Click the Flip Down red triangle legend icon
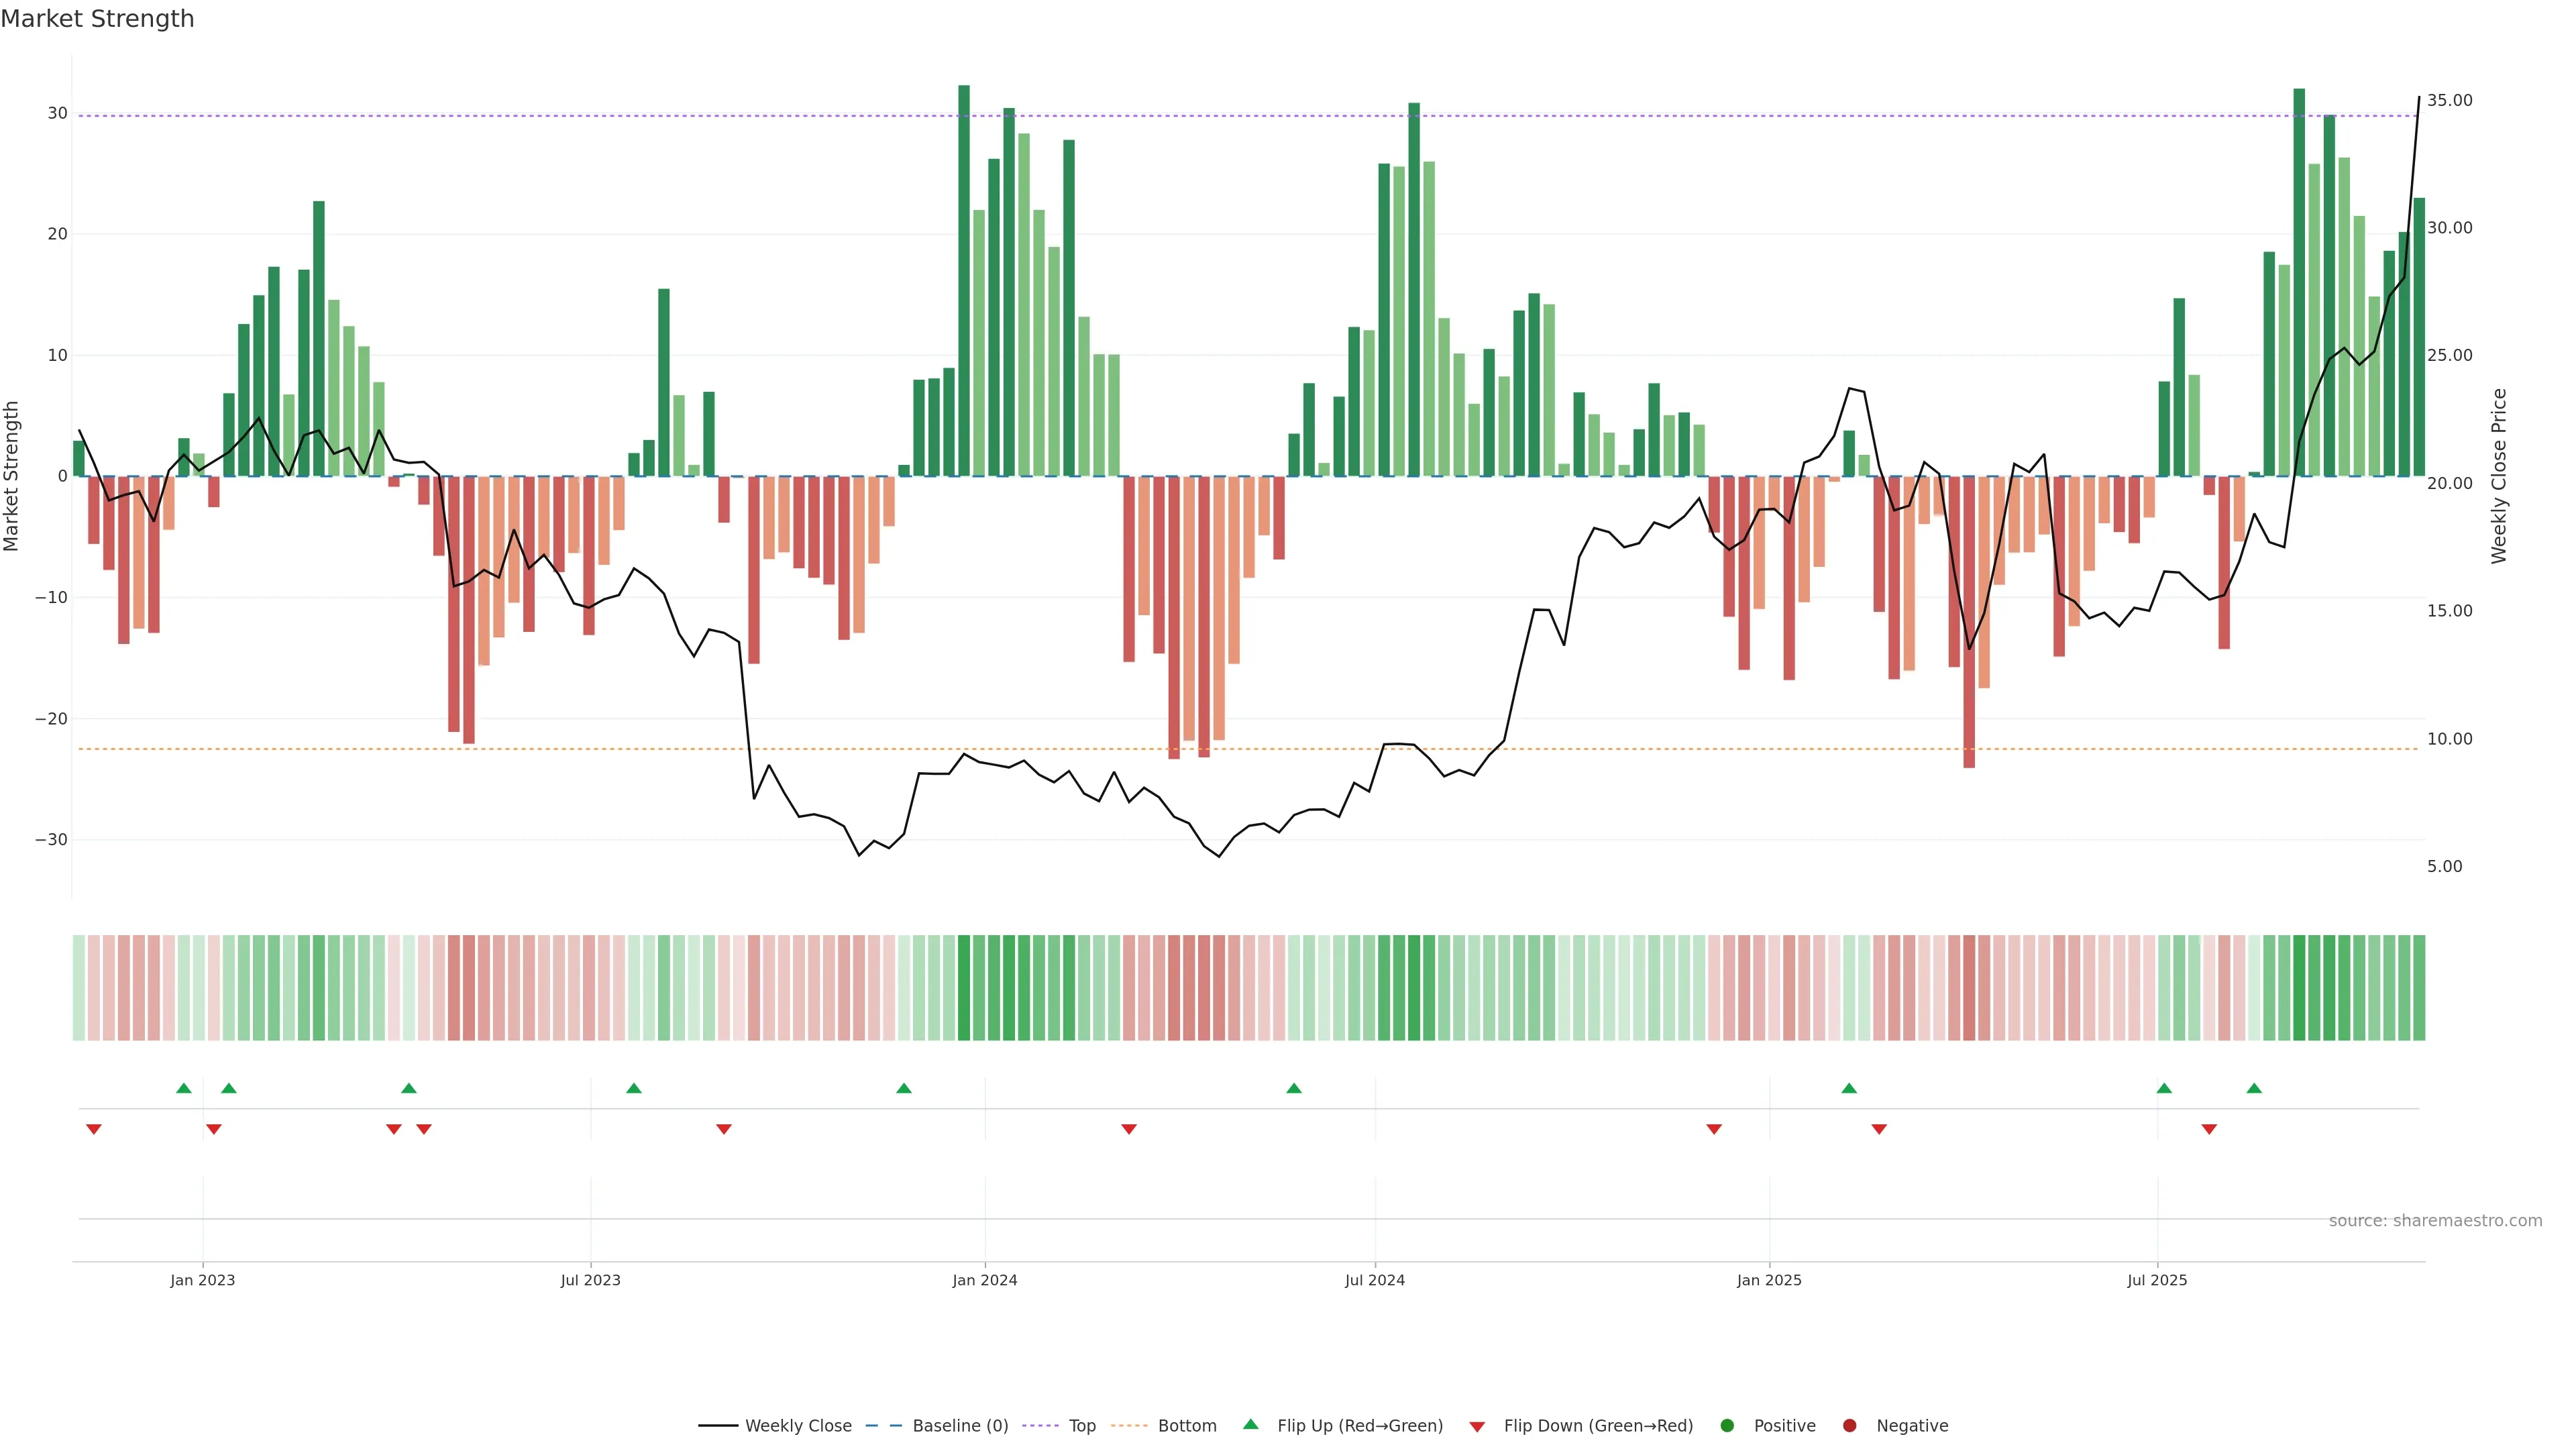 coord(1477,1427)
